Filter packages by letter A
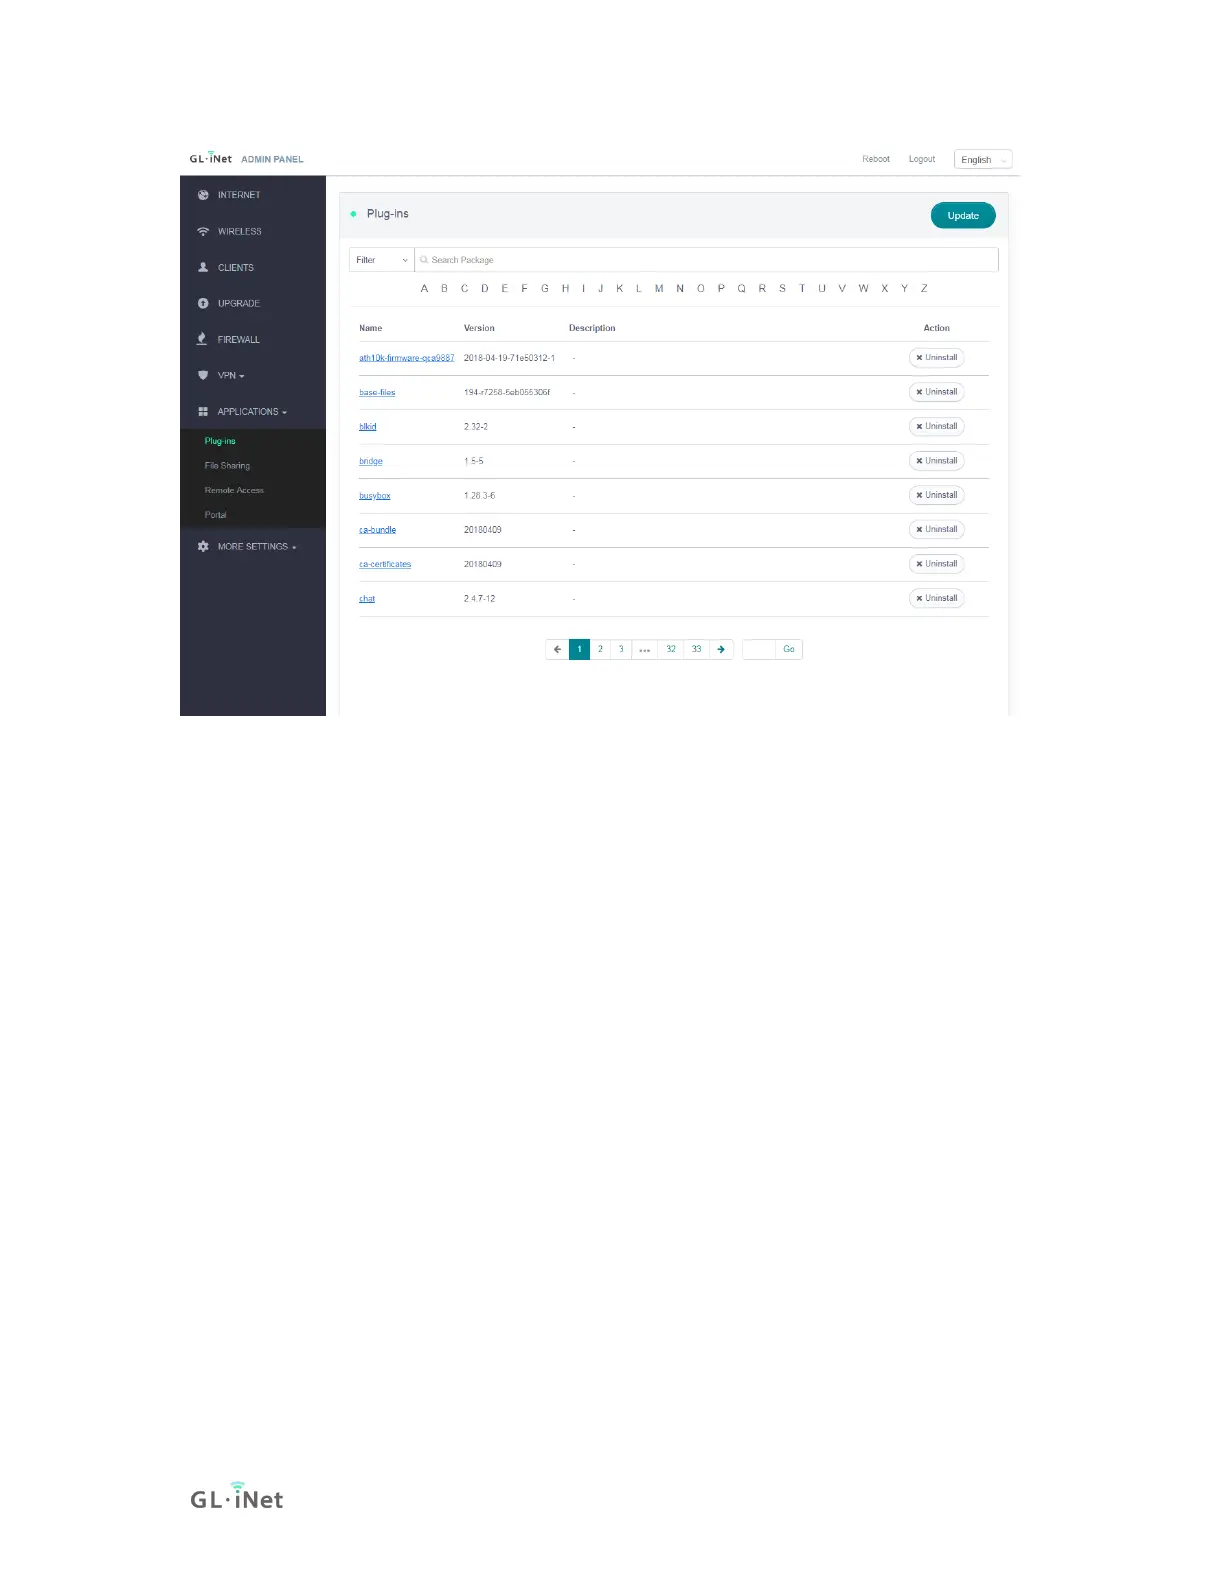Viewport: 1224px width, 1584px height. point(424,288)
